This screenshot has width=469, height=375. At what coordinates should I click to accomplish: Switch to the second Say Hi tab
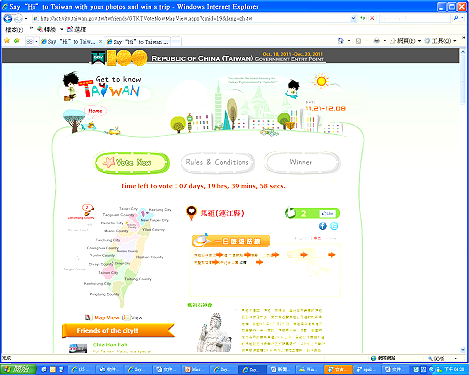pos(138,42)
